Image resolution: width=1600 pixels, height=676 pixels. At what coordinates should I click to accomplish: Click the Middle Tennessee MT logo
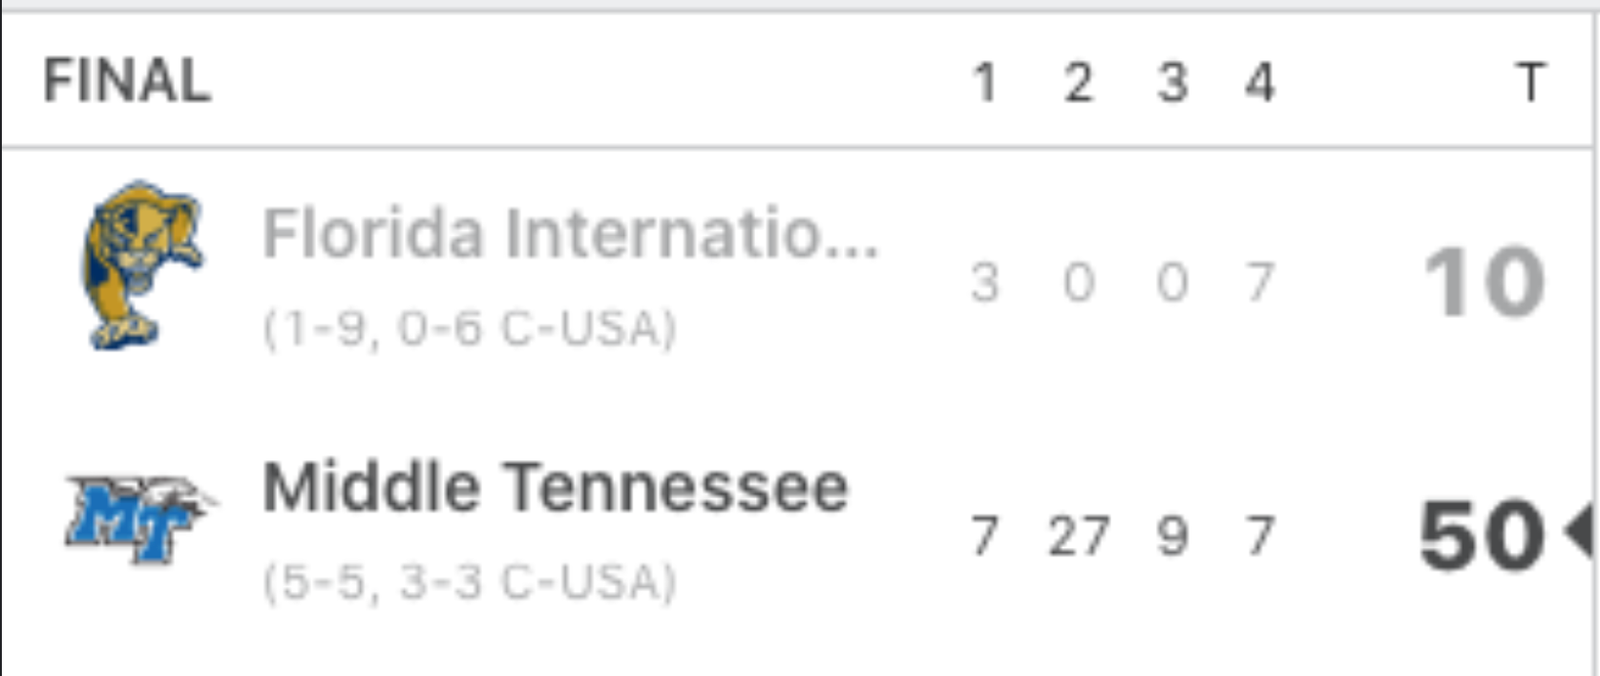140,518
